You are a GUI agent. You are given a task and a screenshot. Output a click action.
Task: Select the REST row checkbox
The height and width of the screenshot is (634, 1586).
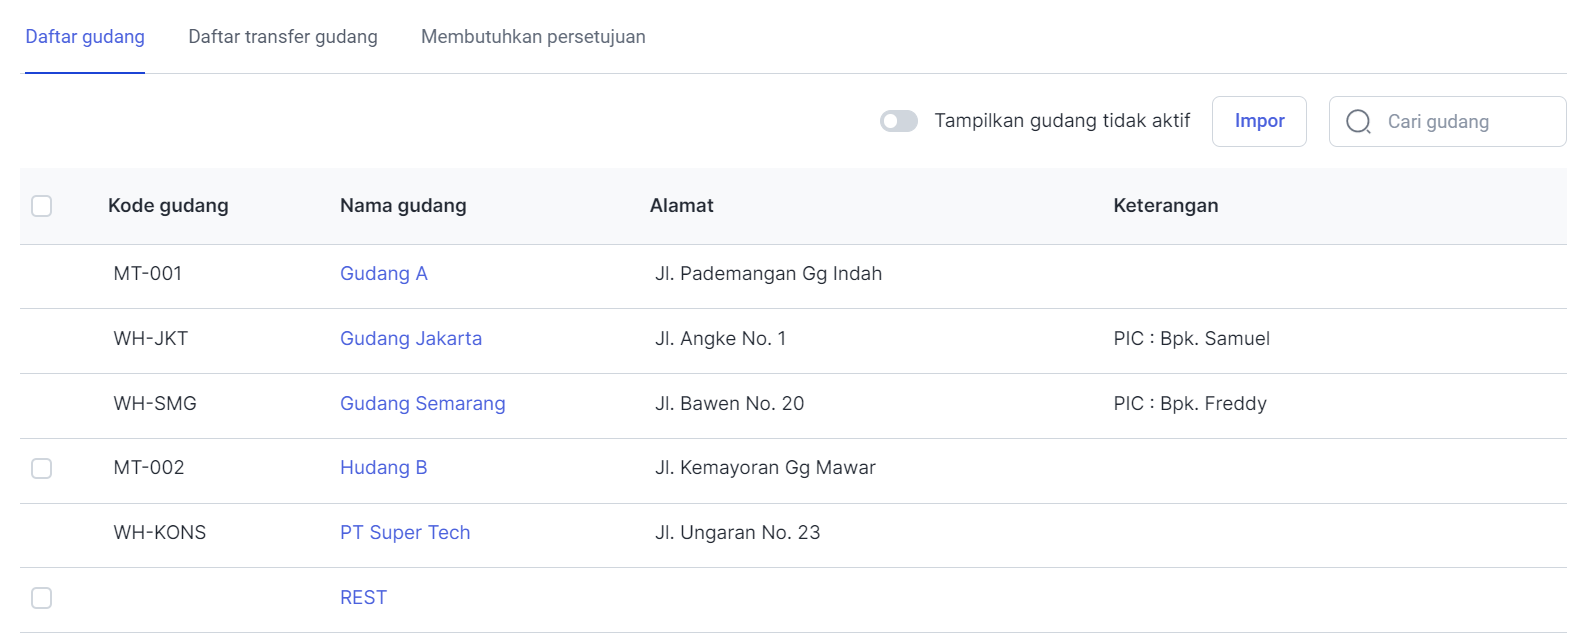(42, 598)
